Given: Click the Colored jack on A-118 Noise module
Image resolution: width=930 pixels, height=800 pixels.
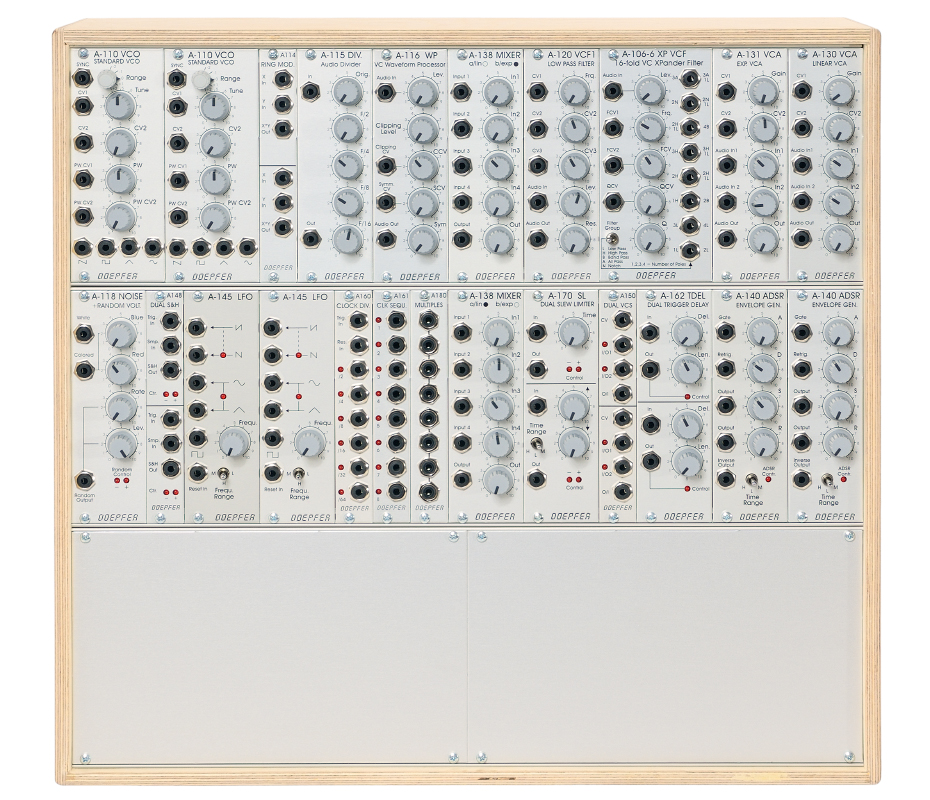Looking at the screenshot, I should [82, 371].
